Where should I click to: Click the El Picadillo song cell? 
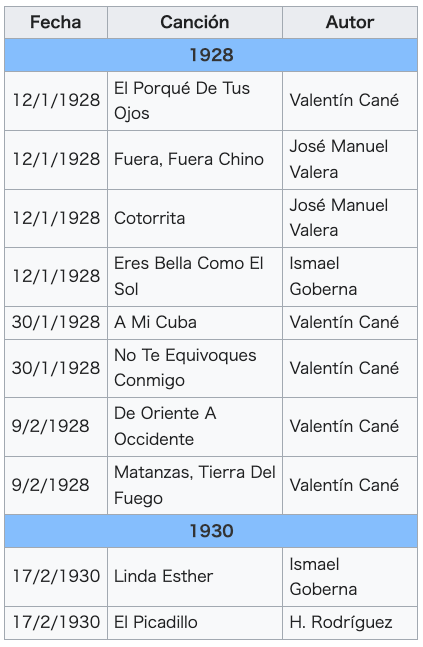pyautogui.click(x=195, y=623)
